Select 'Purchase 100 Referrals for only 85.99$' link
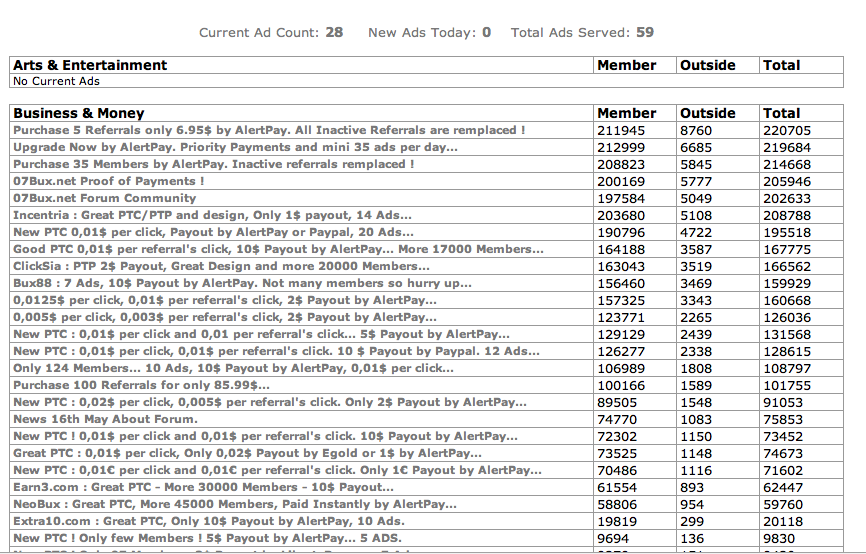Screen dimensions: 866x554 pyautogui.click(x=141, y=385)
